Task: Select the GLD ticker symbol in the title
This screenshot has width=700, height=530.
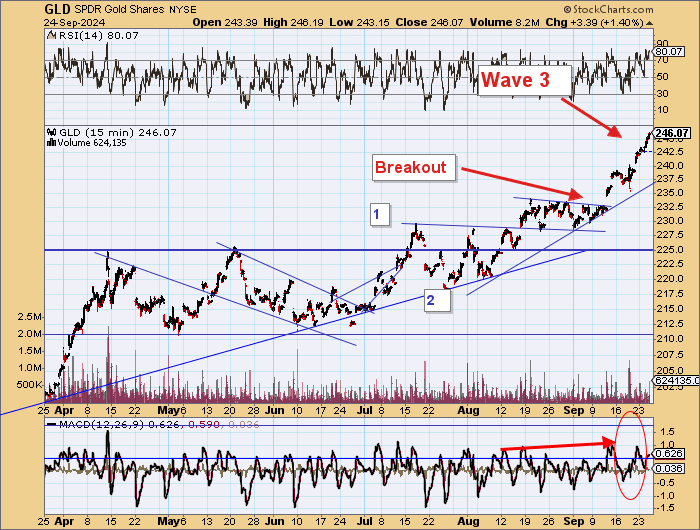Action: [x=58, y=9]
